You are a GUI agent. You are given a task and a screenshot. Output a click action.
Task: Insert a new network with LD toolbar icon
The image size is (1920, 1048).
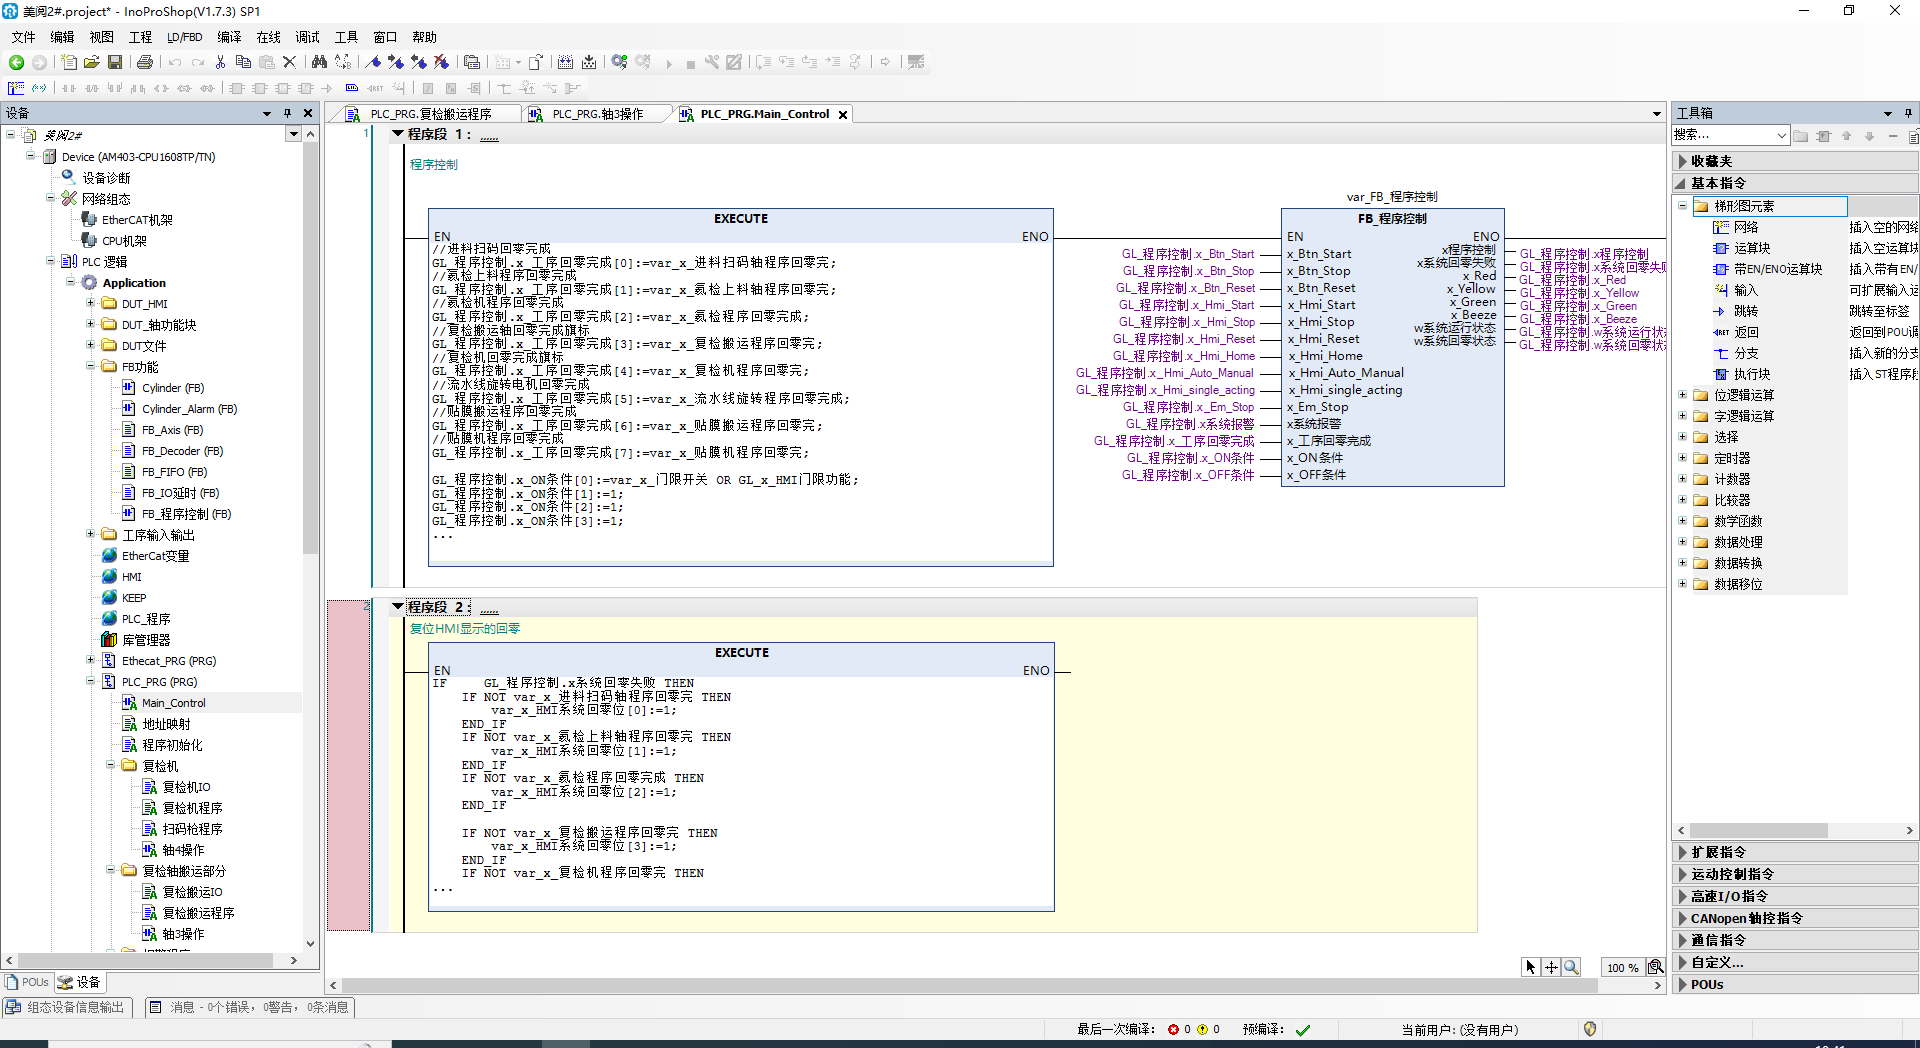(x=16, y=88)
